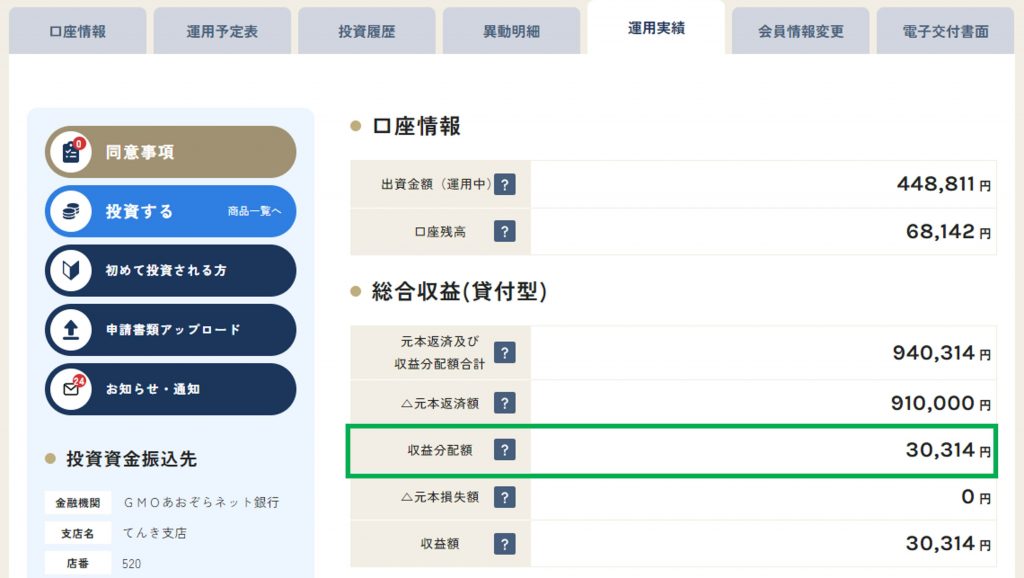Switch to the 口座情報 tab
The height and width of the screenshot is (578, 1024).
click(78, 31)
